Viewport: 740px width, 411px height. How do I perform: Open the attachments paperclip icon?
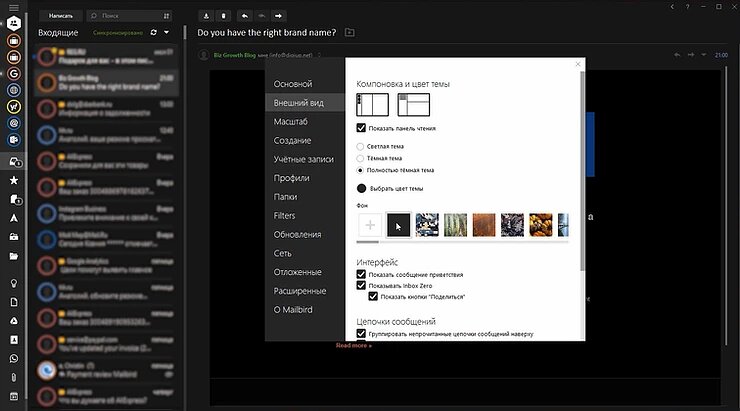pyautogui.click(x=14, y=377)
